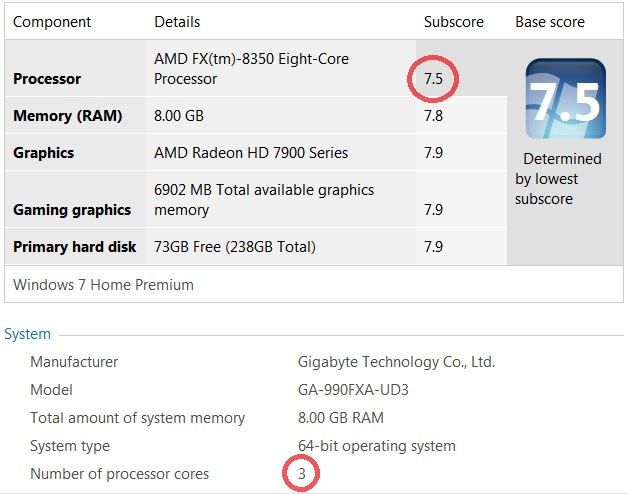Select the Graphics row label
This screenshot has width=628, height=494.
pyautogui.click(x=43, y=153)
